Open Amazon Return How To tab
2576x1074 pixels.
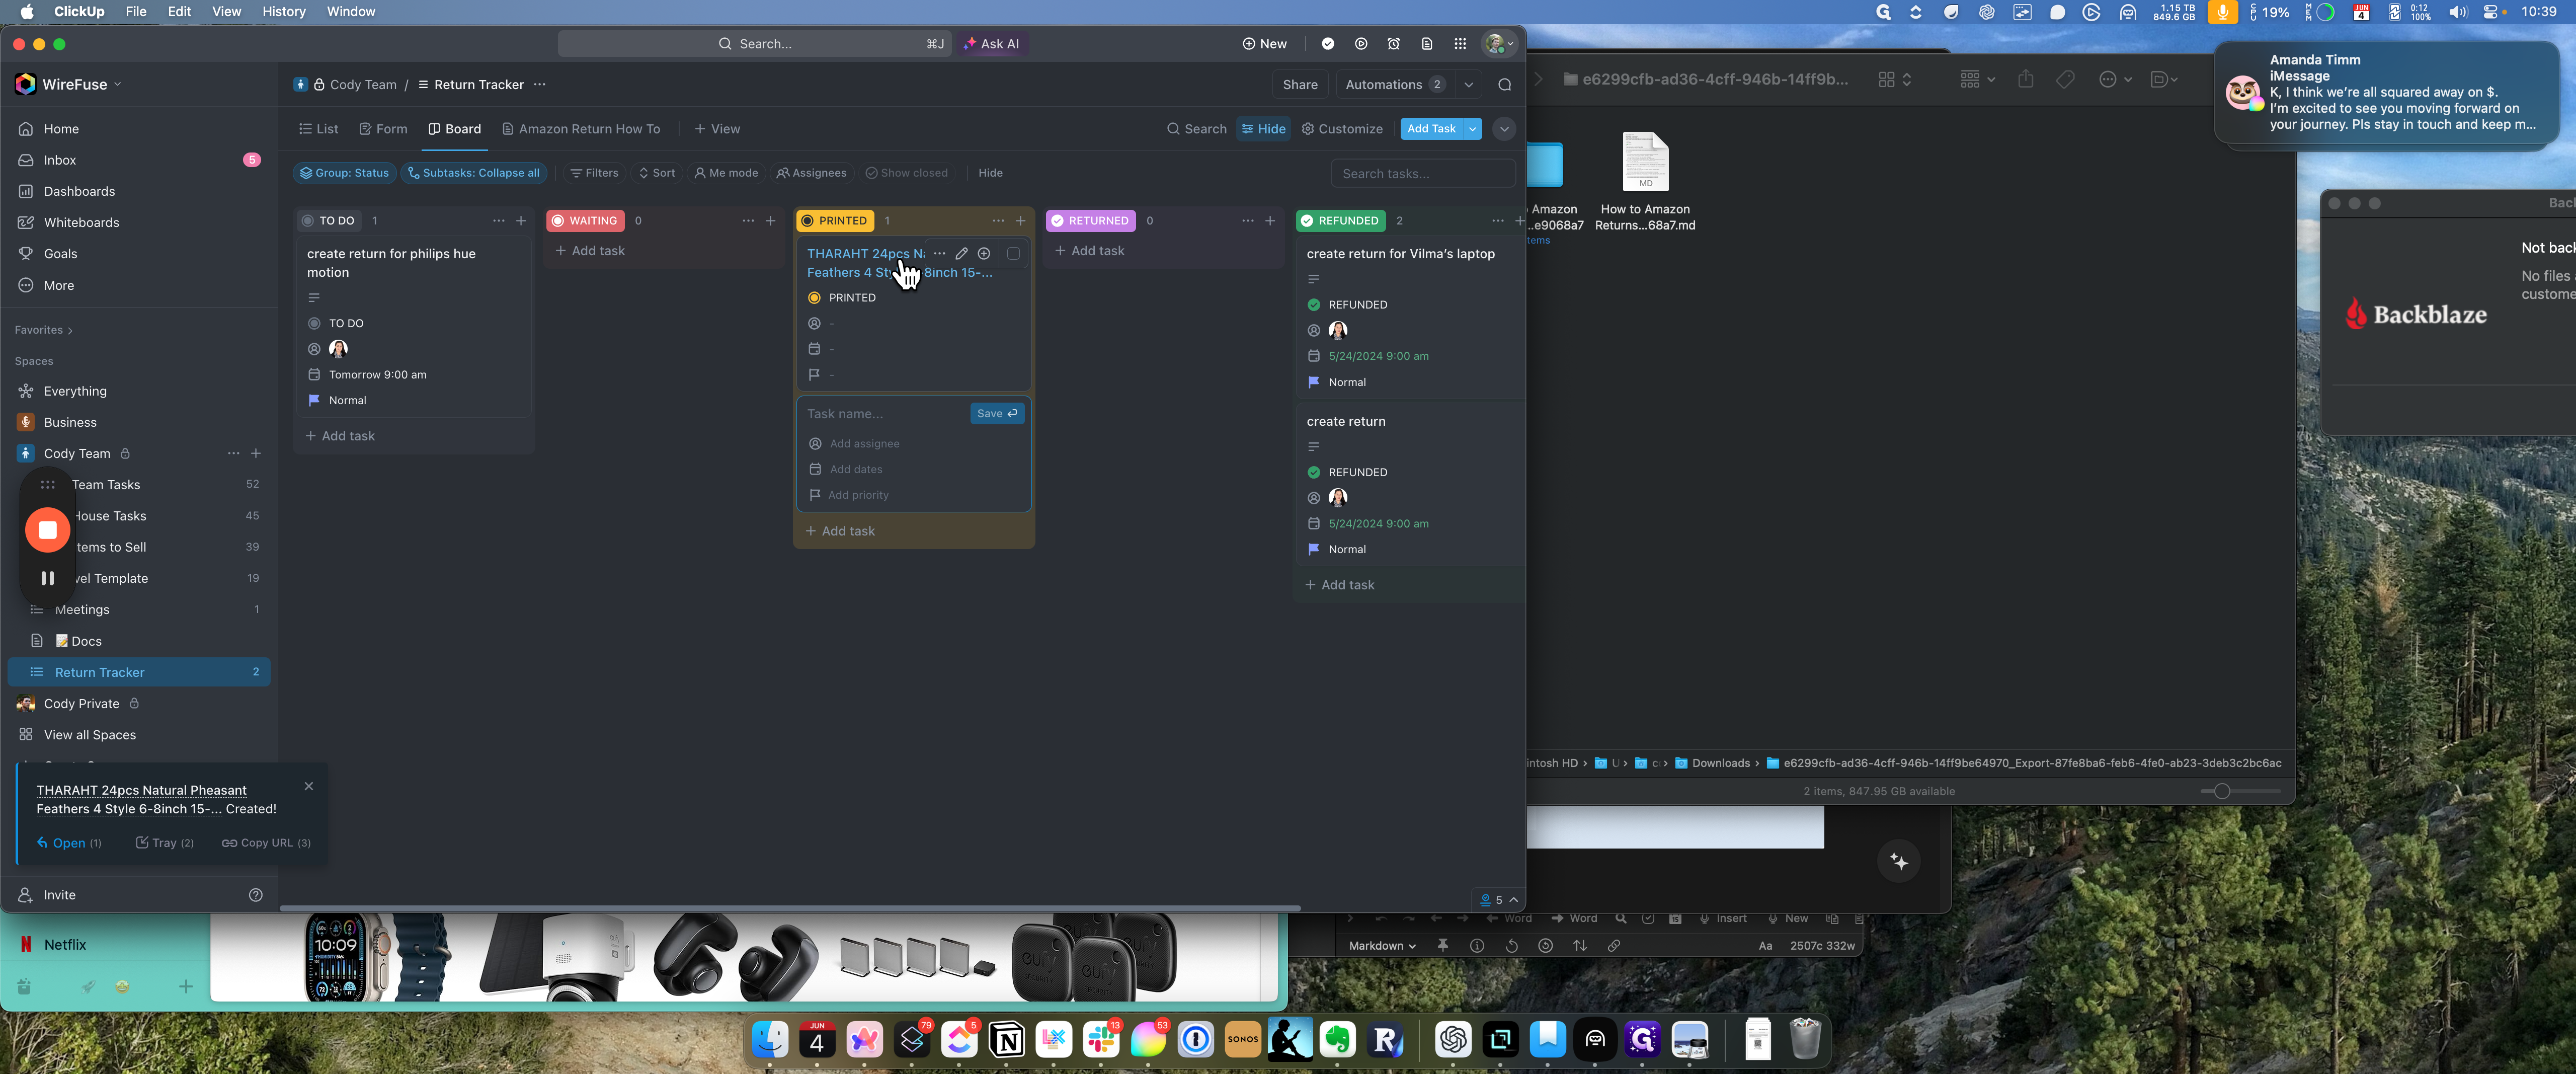580,129
